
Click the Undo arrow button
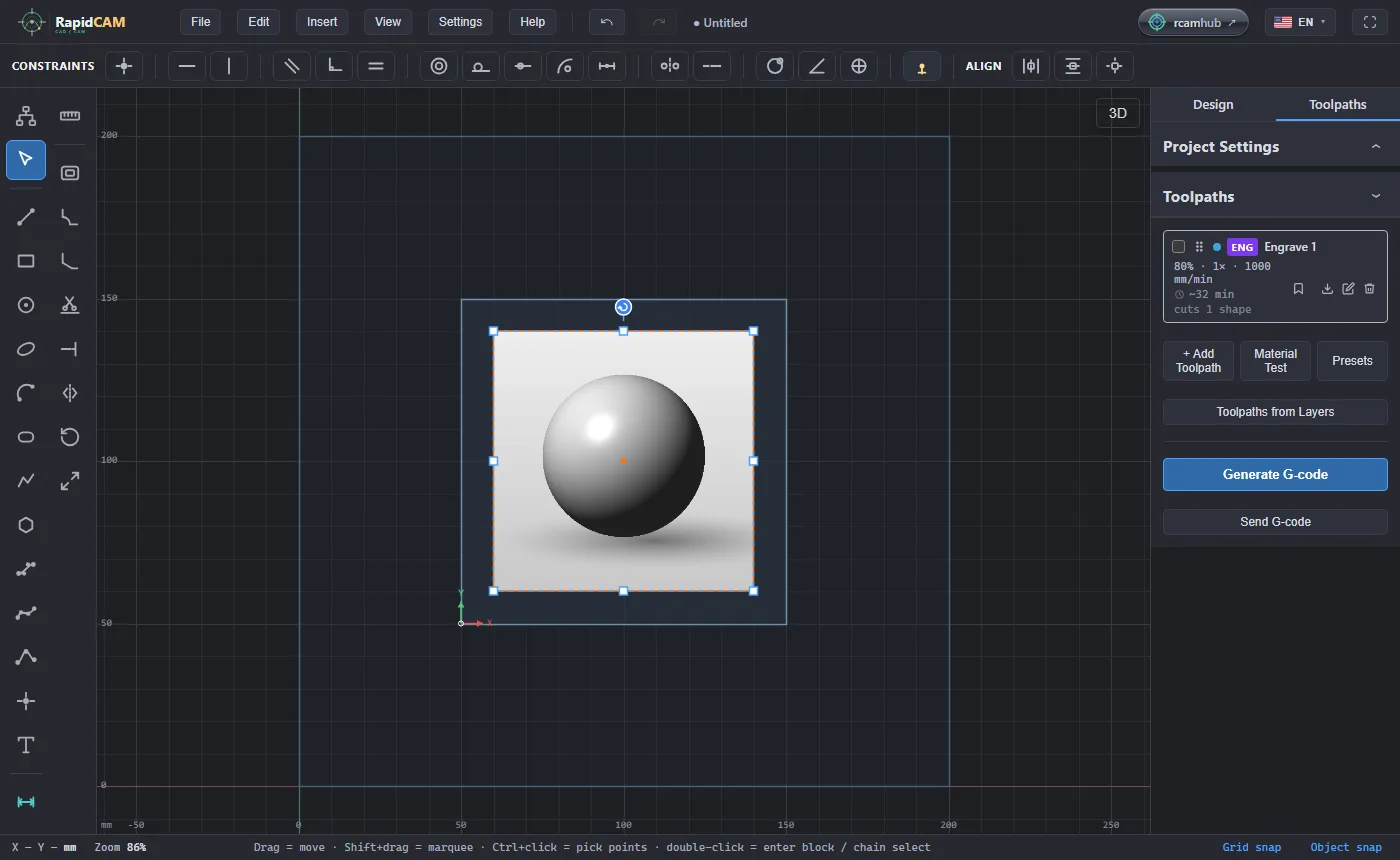pos(607,22)
